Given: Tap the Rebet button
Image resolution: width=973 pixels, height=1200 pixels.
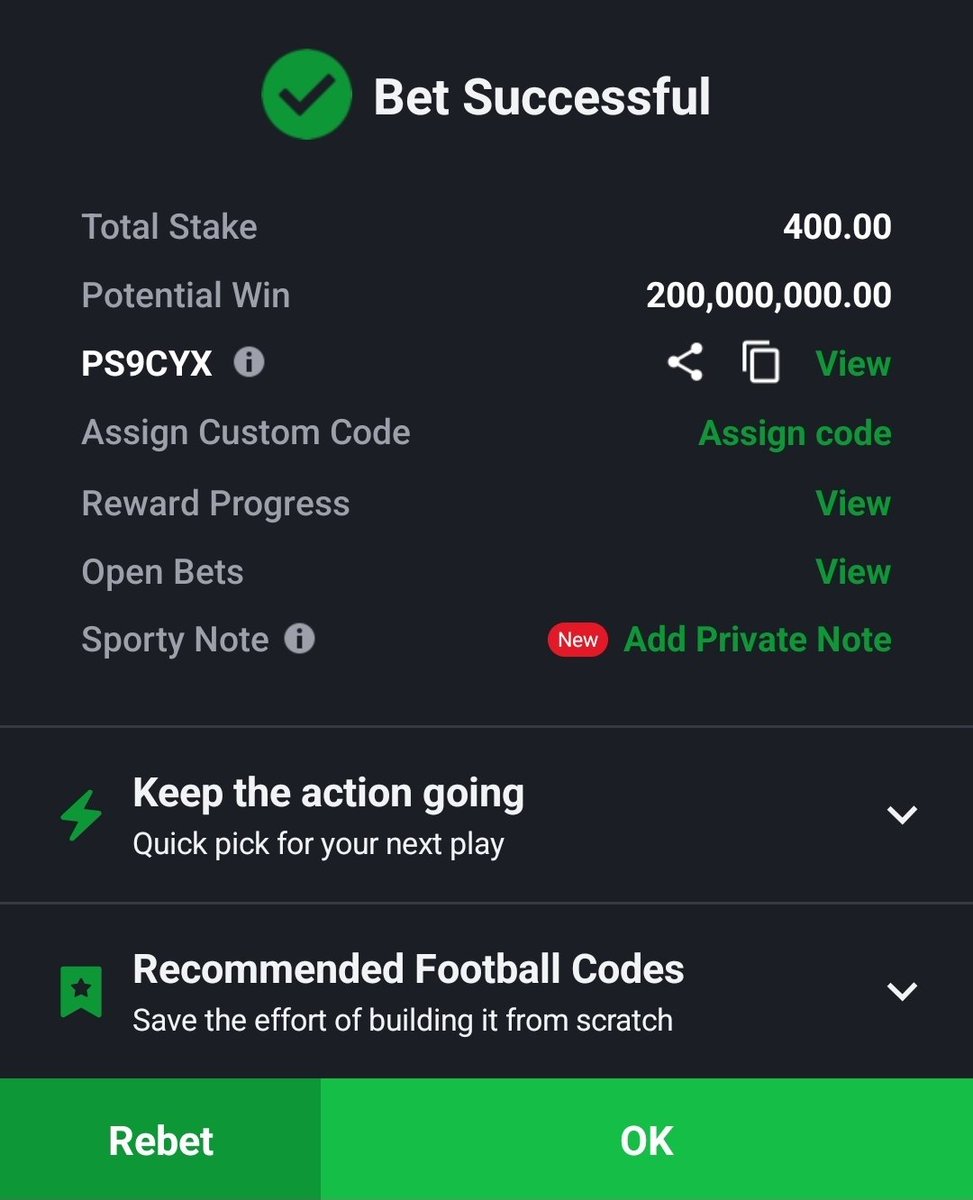Looking at the screenshot, I should pyautogui.click(x=160, y=1139).
